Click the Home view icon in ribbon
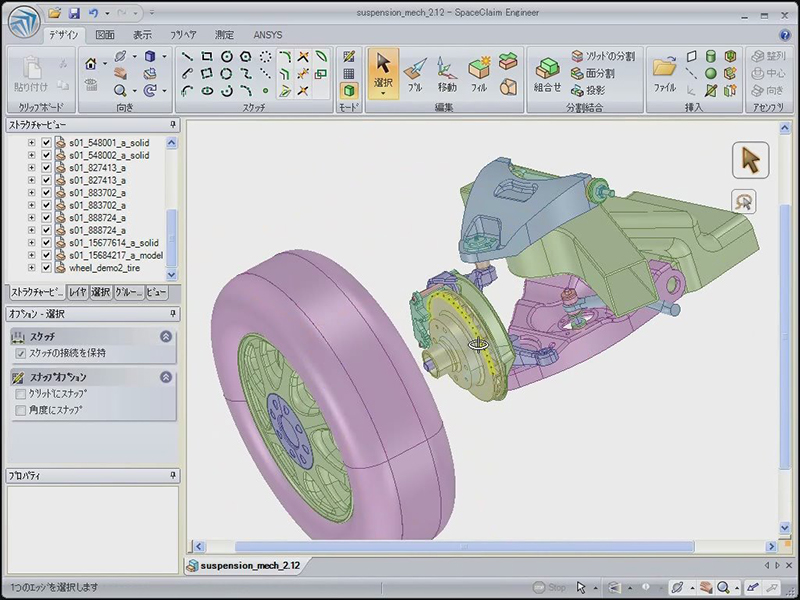800x600 pixels. 91,63
